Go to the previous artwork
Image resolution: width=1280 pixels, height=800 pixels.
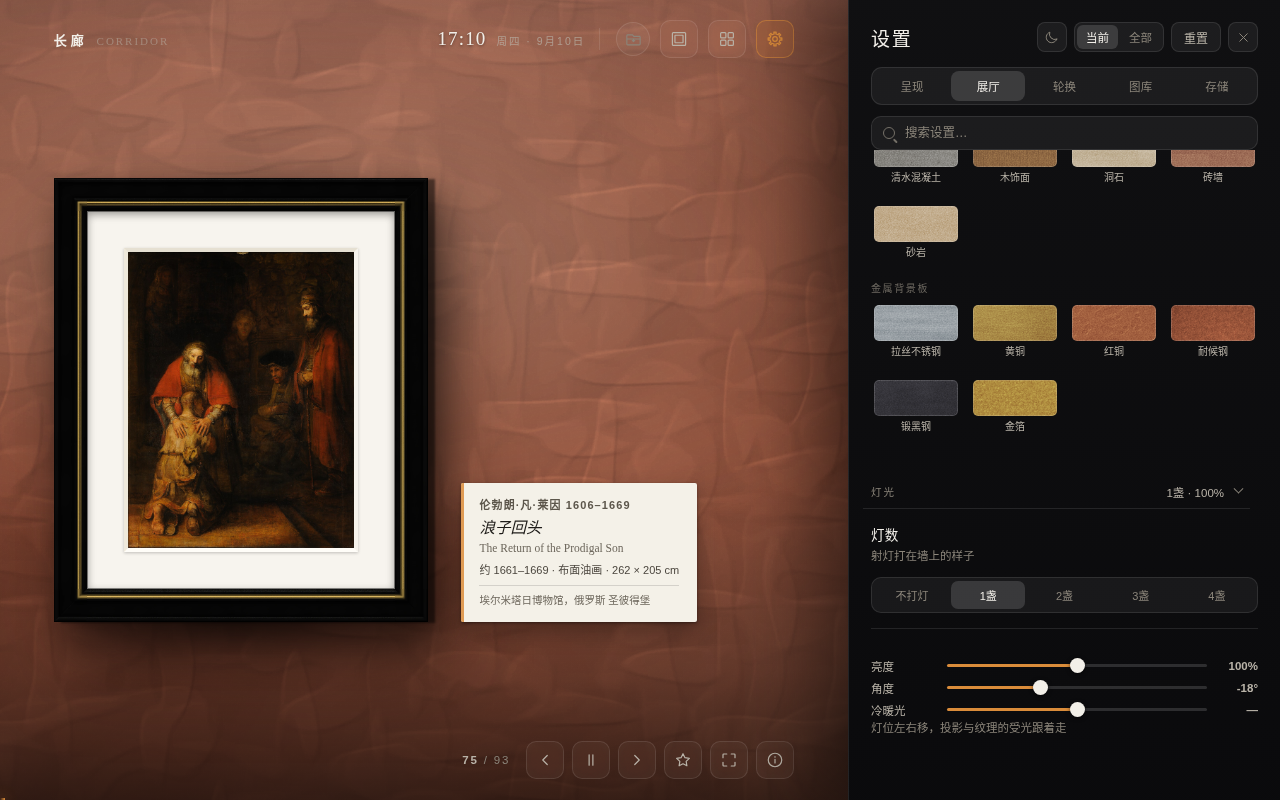tap(545, 760)
